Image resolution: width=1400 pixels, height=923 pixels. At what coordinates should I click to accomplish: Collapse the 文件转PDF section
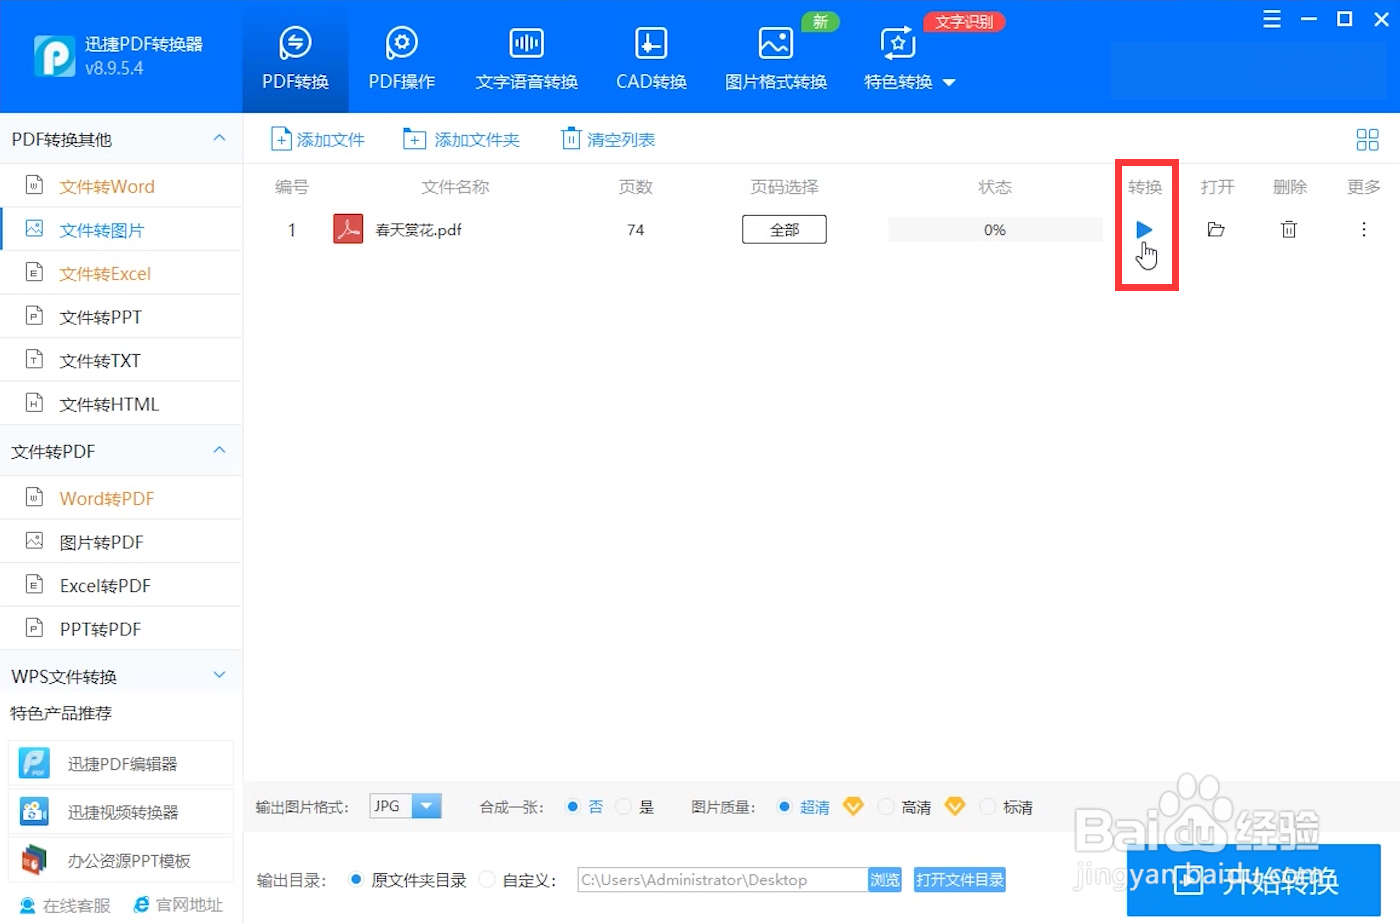coord(218,451)
